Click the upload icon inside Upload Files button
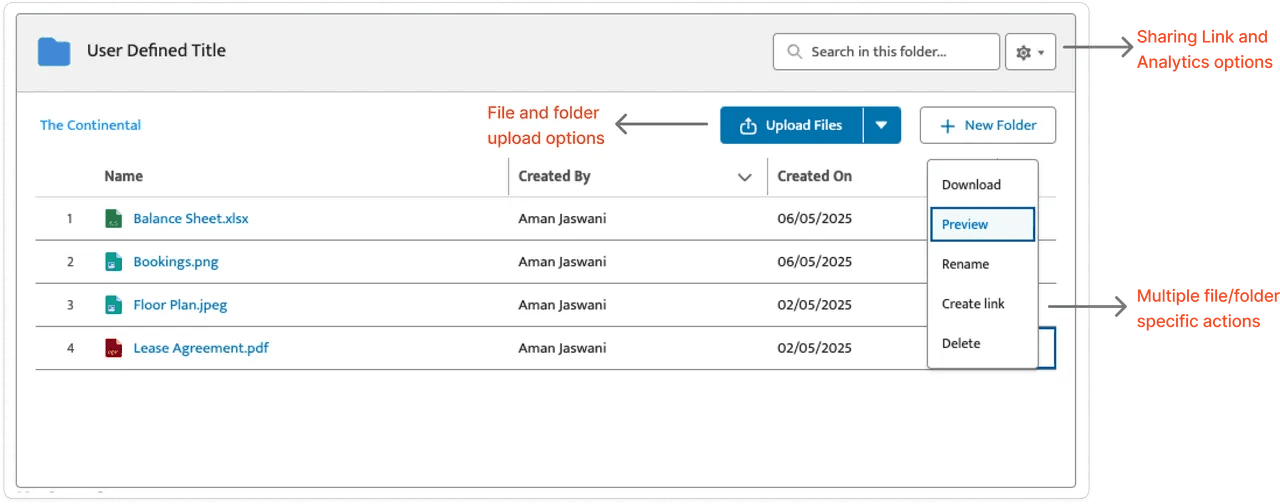The height and width of the screenshot is (504, 1280). click(748, 126)
